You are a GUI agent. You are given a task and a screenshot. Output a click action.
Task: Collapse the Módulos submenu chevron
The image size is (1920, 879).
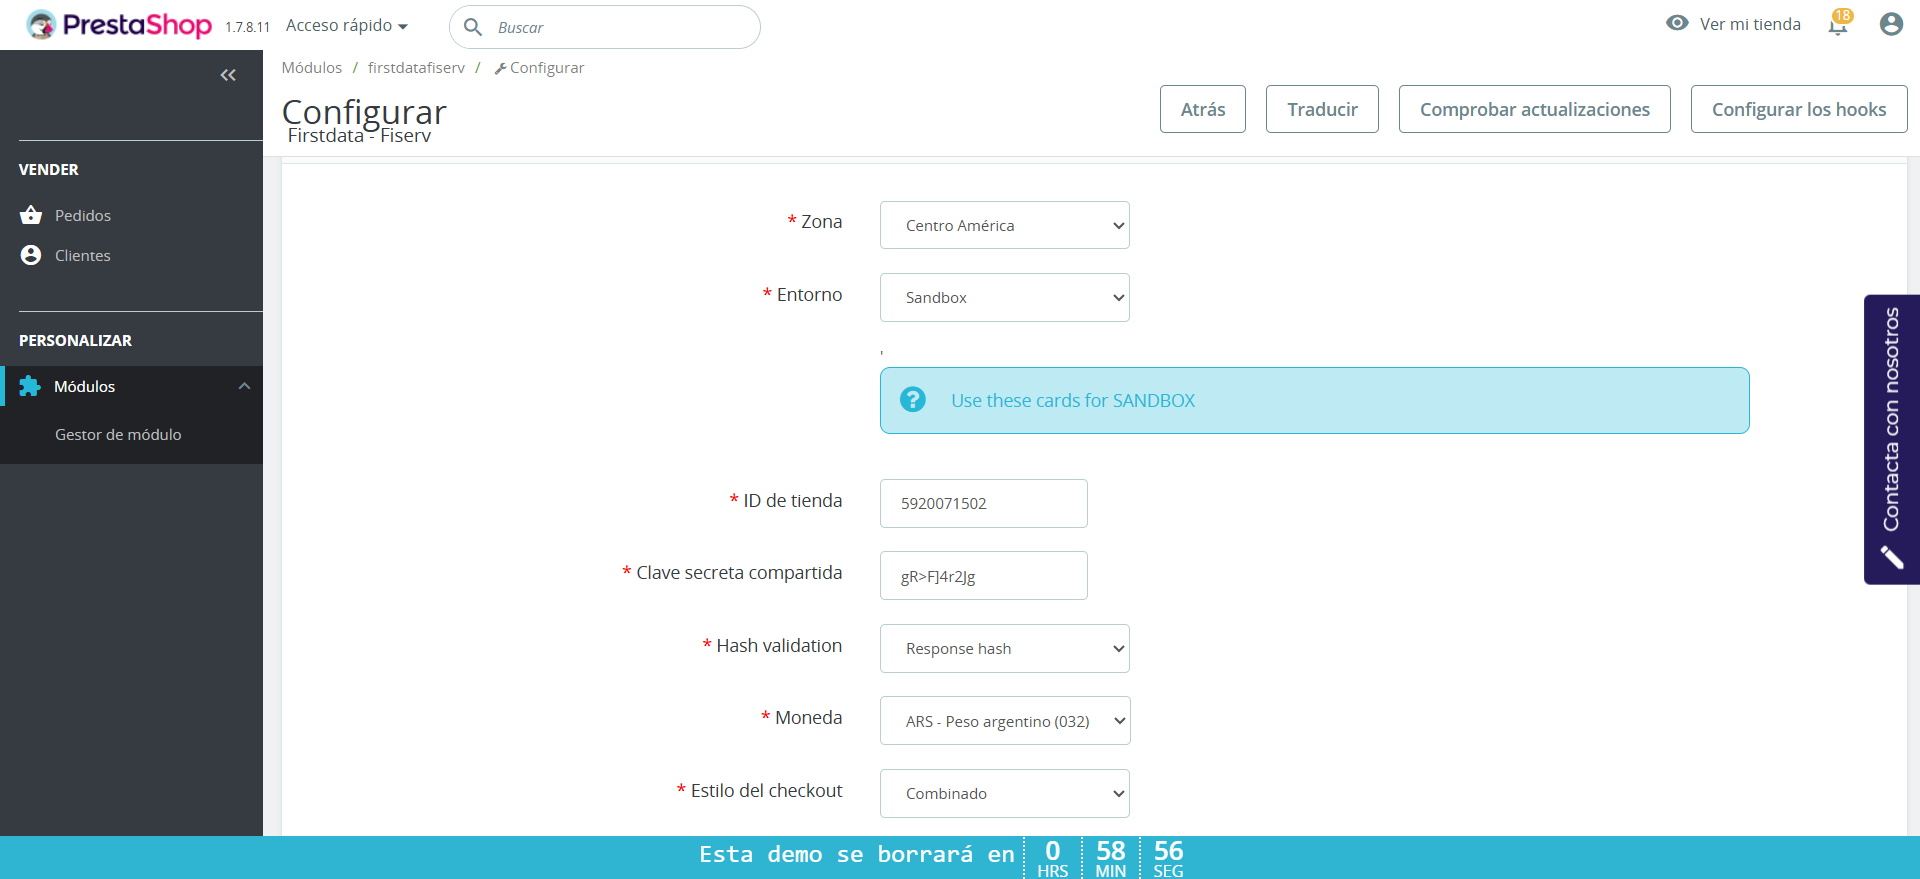tap(245, 386)
